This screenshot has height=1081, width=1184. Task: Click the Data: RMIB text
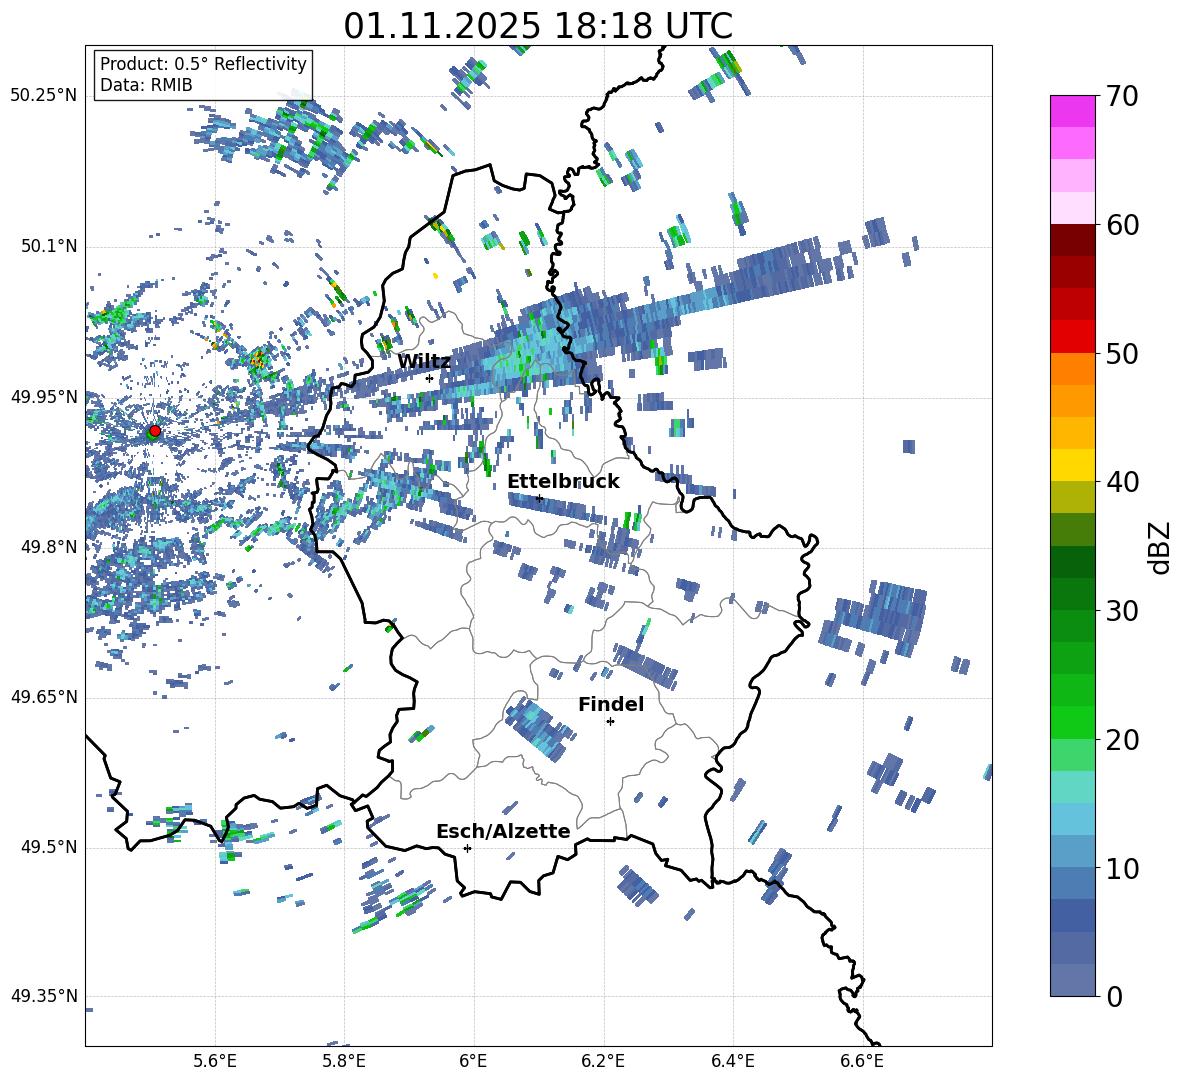pyautogui.click(x=146, y=85)
